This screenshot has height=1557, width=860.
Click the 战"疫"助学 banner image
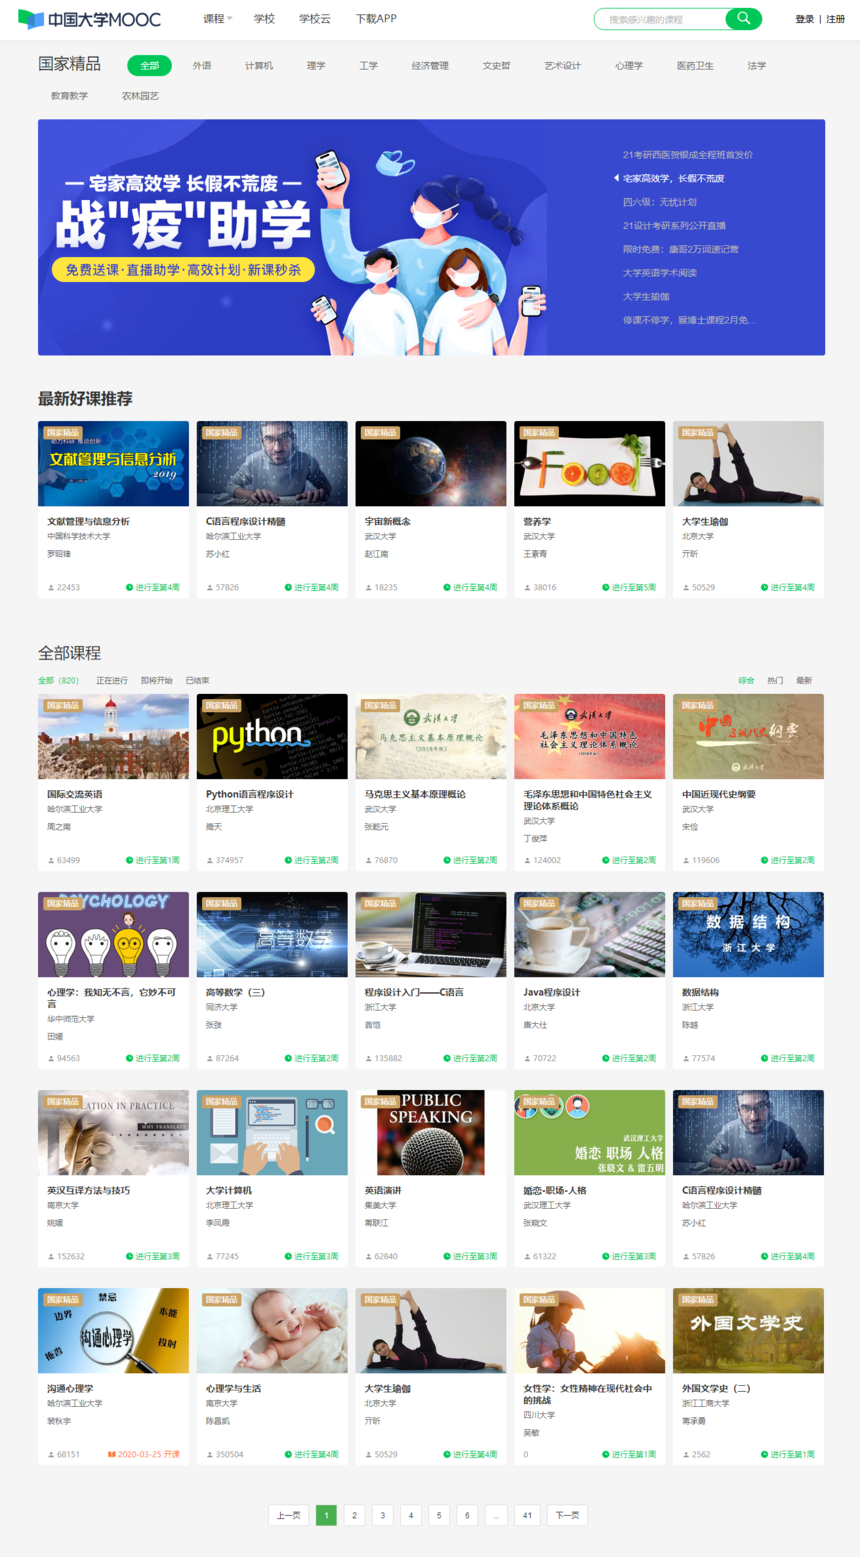point(293,237)
